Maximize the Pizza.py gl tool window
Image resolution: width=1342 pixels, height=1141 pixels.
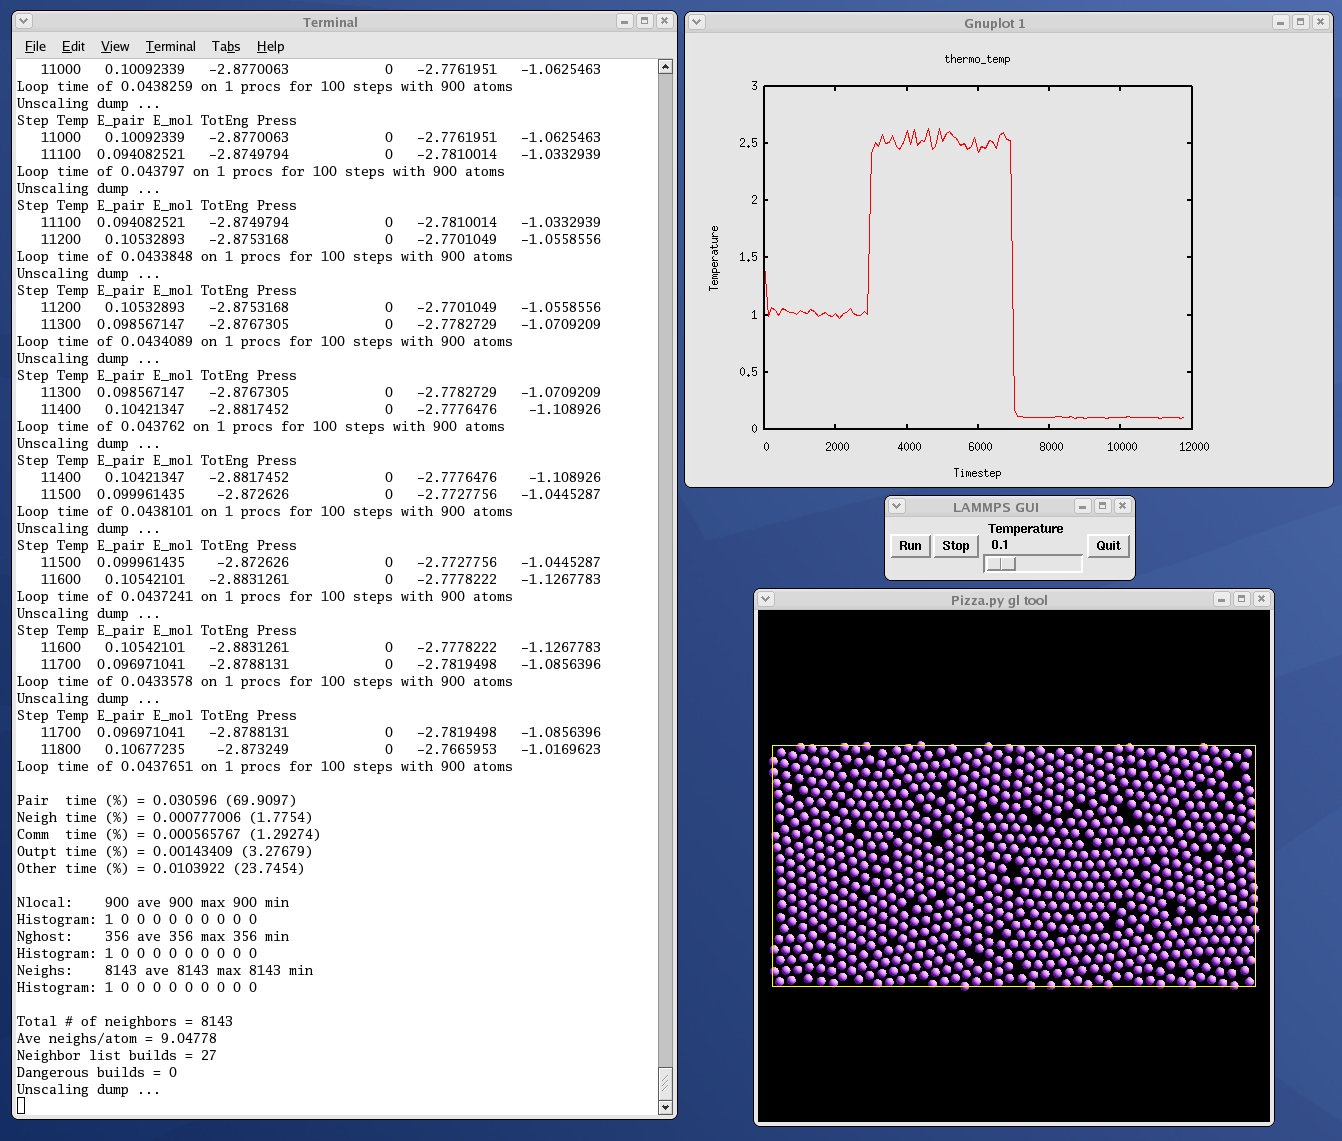[1241, 599]
